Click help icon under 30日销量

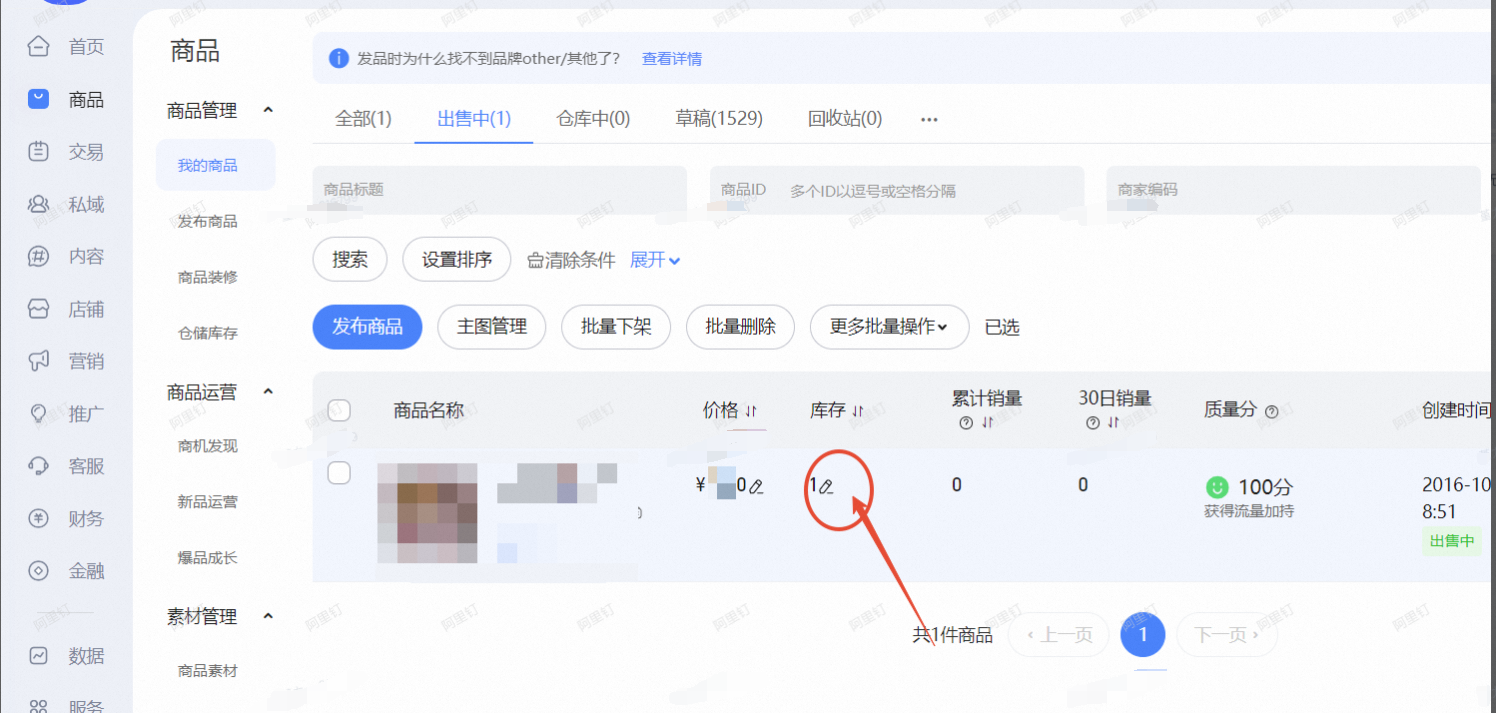point(1093,423)
